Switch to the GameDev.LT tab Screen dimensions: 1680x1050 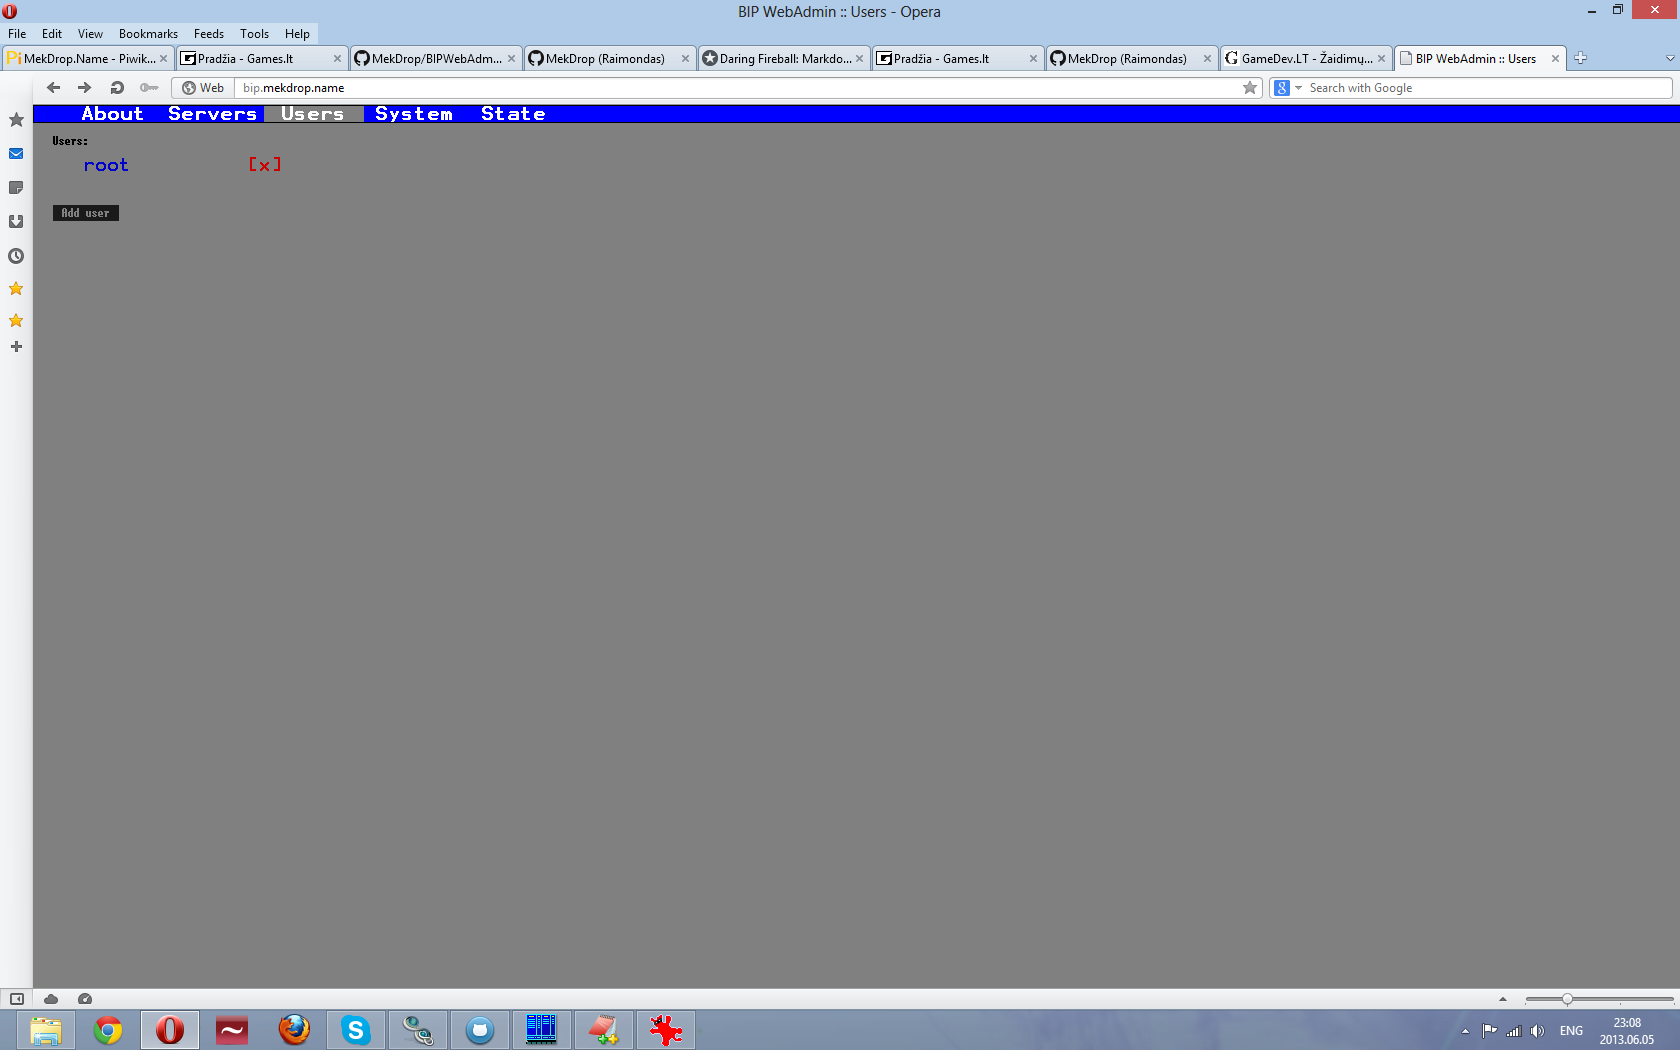tap(1306, 58)
